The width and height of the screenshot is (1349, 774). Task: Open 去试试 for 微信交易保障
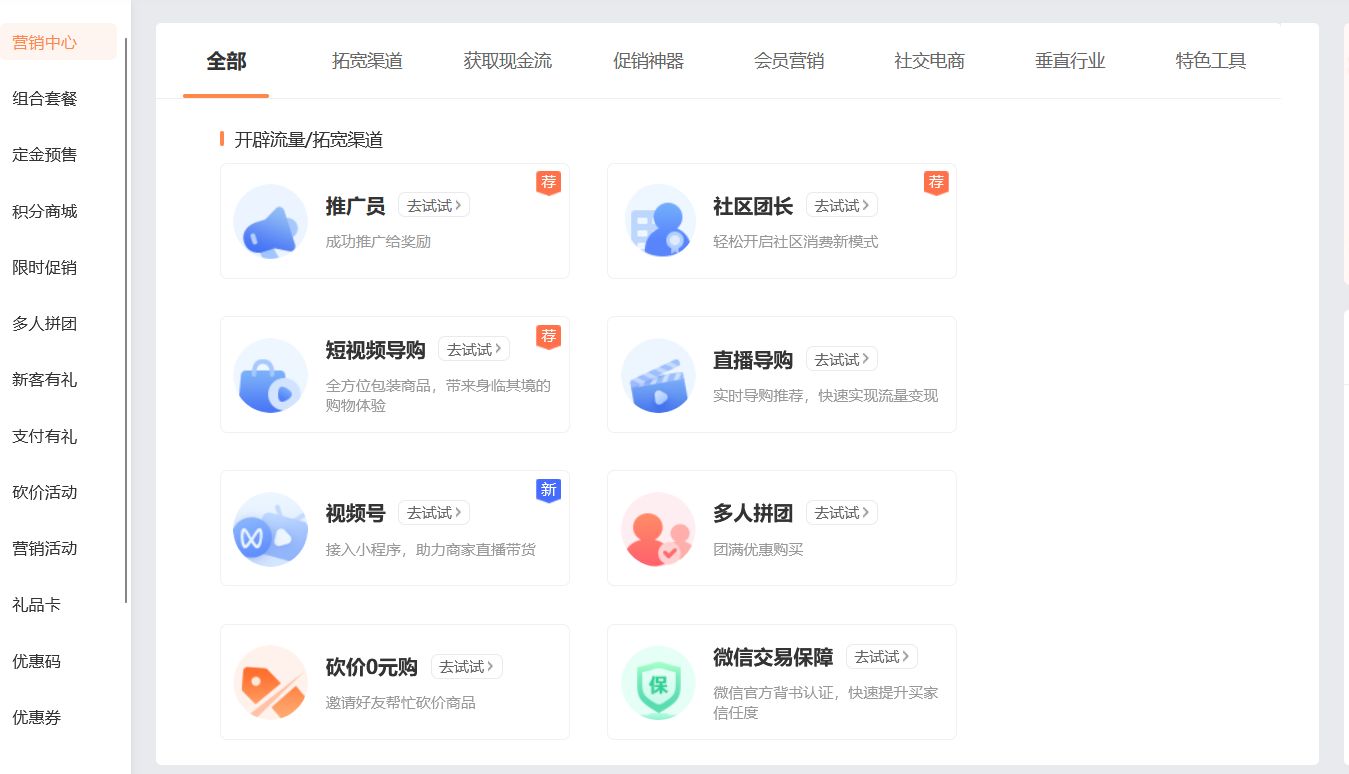point(880,657)
